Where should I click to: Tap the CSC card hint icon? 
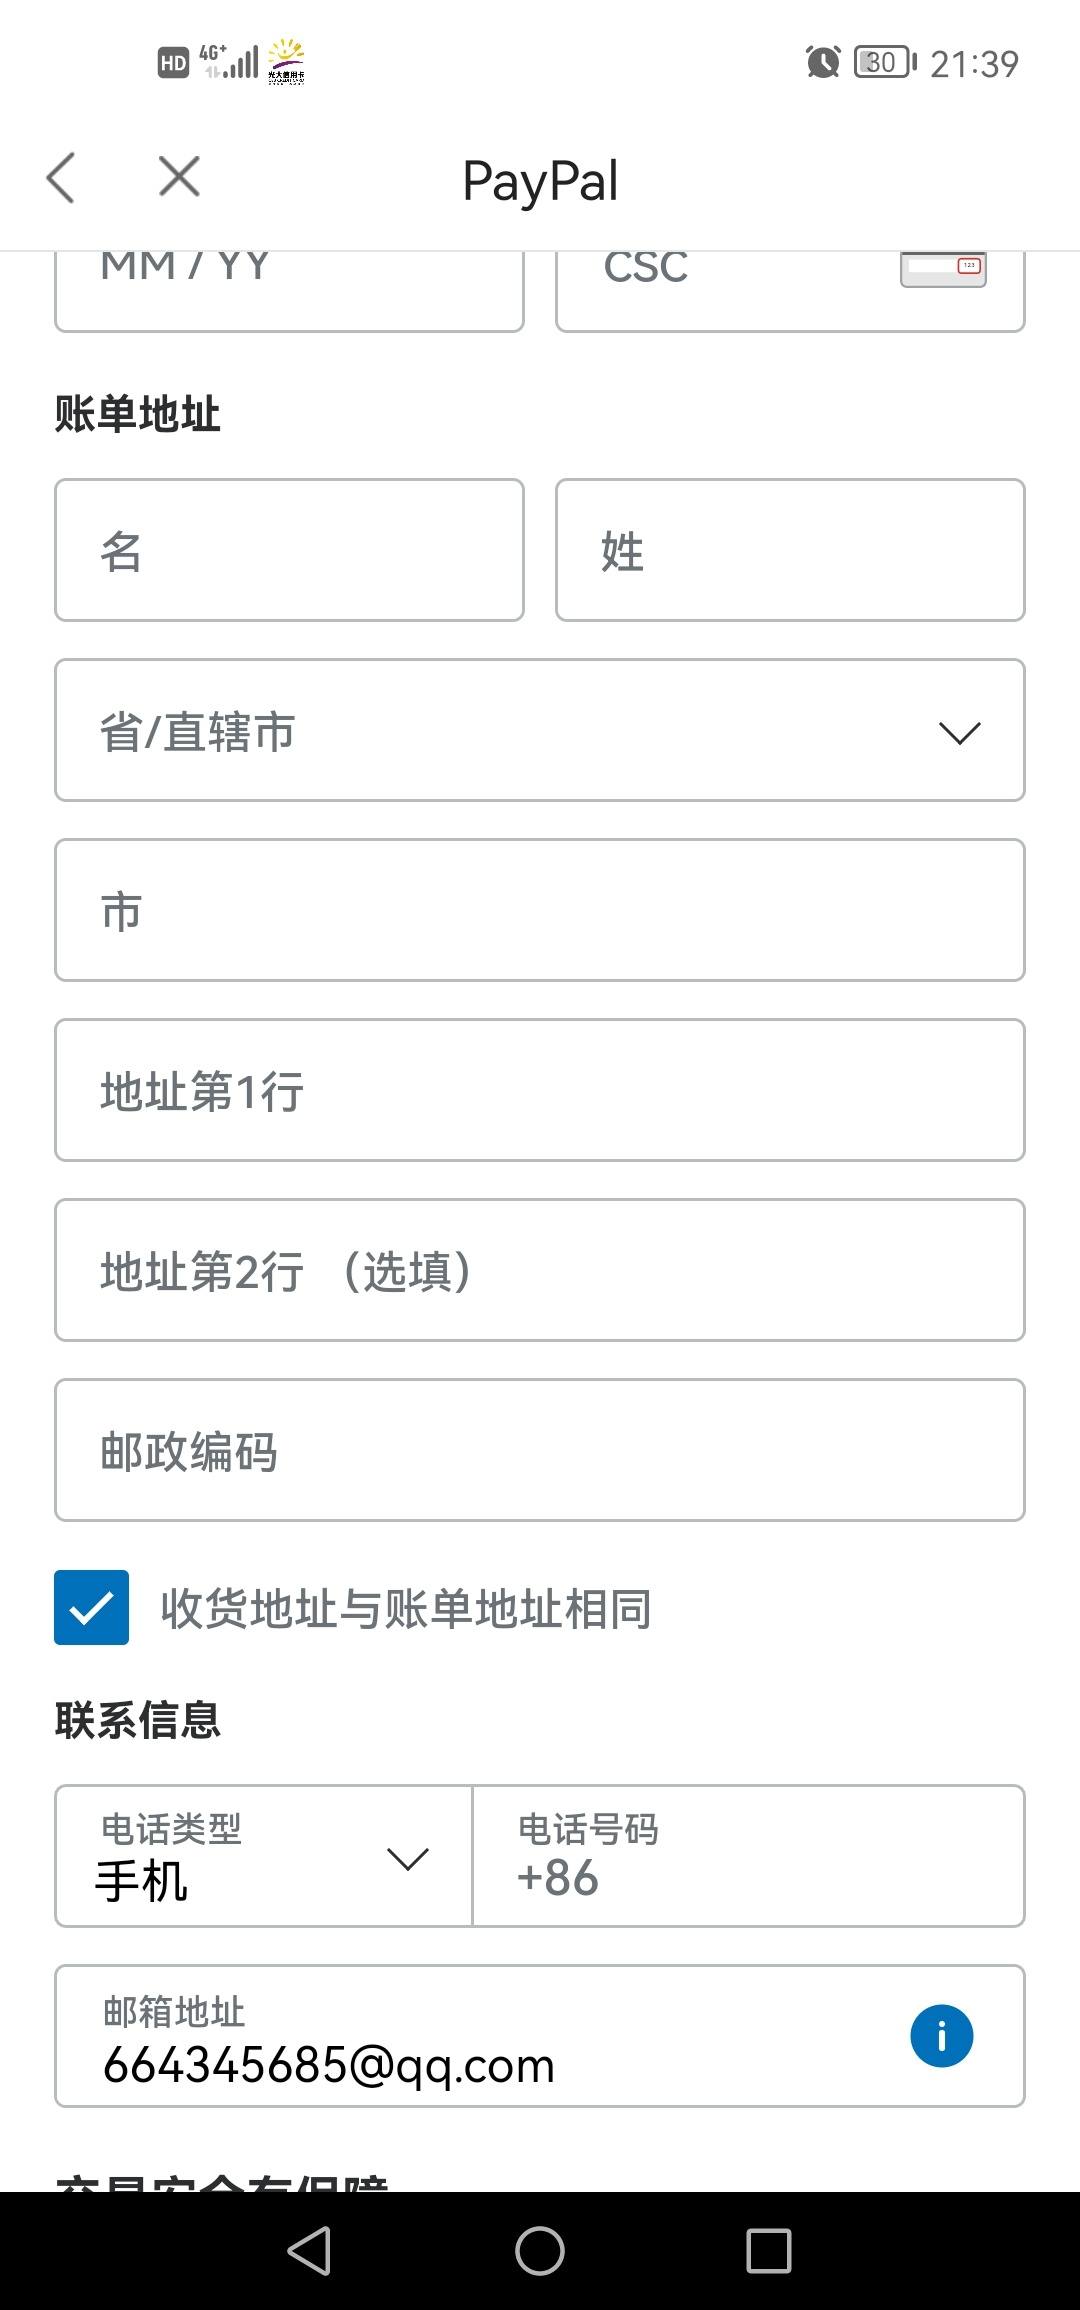pos(943,268)
